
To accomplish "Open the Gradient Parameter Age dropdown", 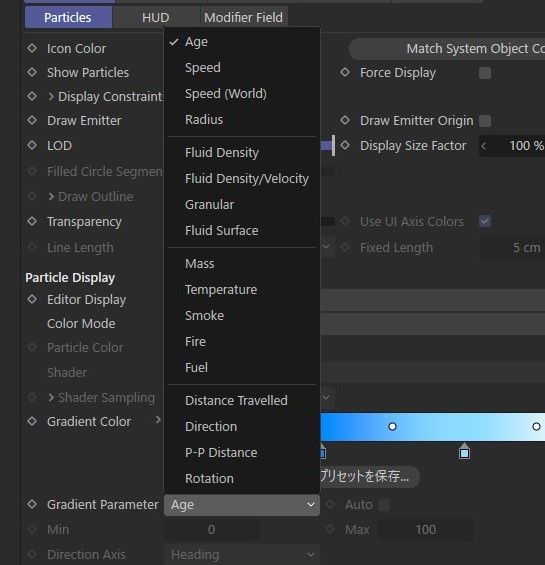I will (x=242, y=505).
